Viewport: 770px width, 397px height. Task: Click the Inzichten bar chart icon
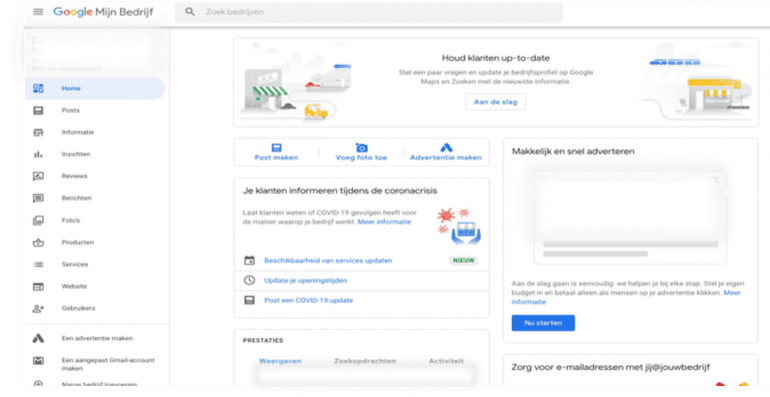[x=38, y=154]
